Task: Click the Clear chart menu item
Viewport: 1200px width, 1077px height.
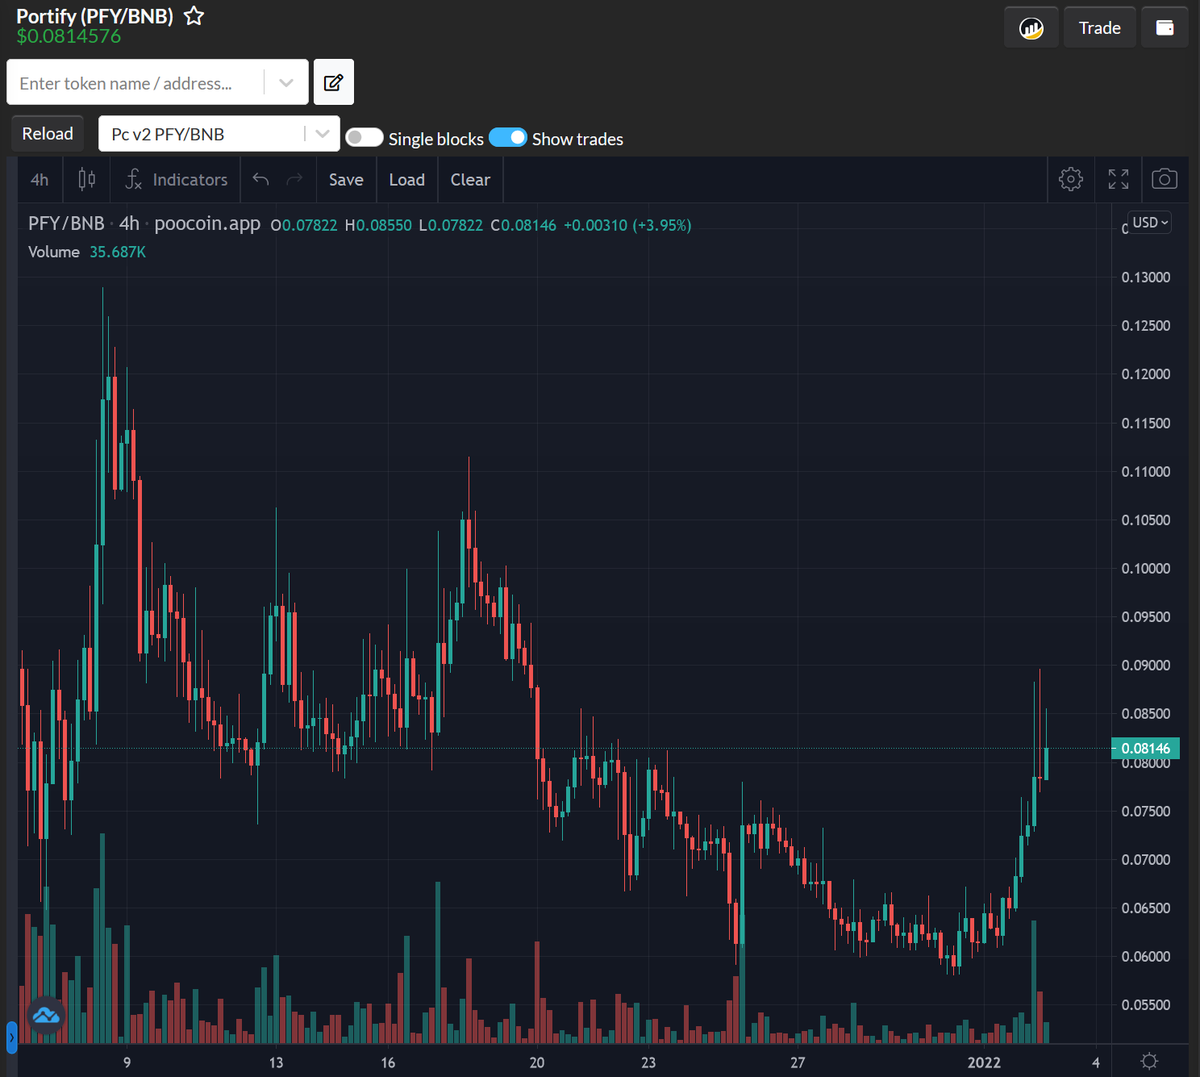Action: click(470, 180)
